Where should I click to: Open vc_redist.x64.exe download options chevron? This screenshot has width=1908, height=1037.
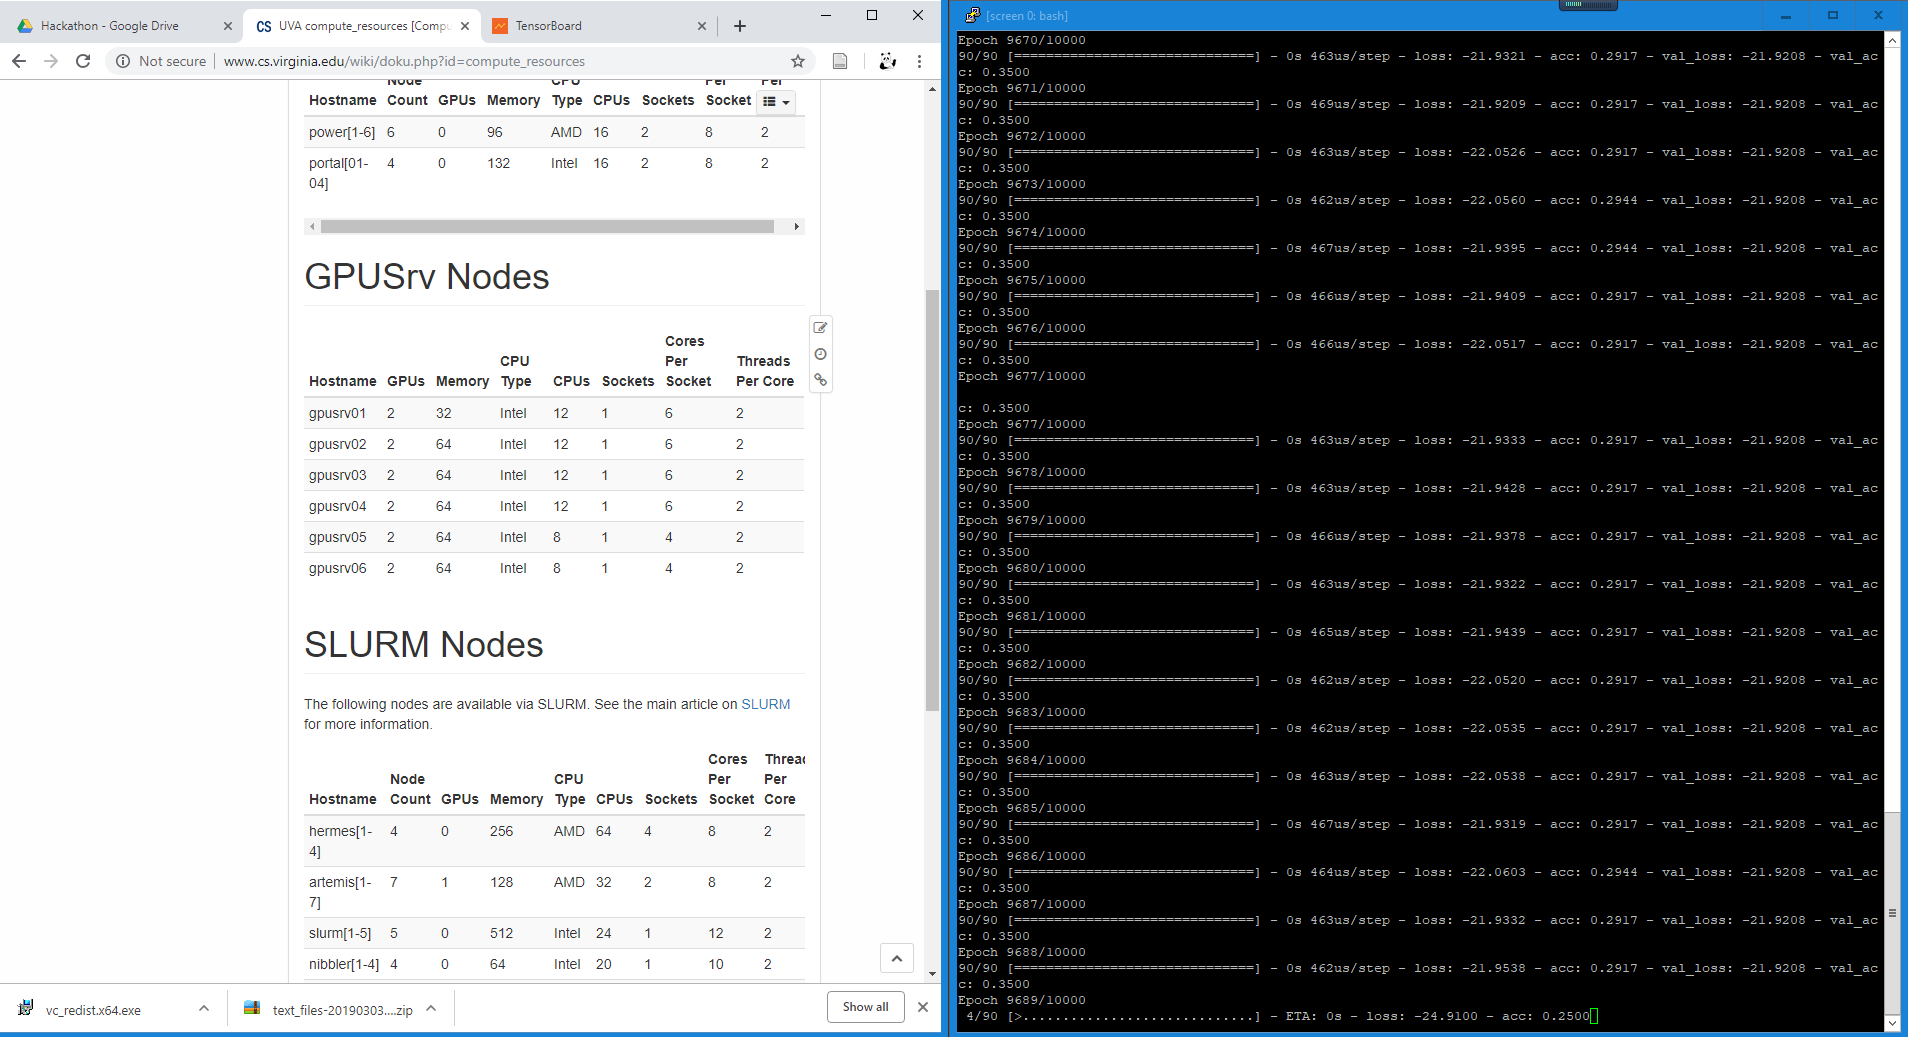(204, 1009)
